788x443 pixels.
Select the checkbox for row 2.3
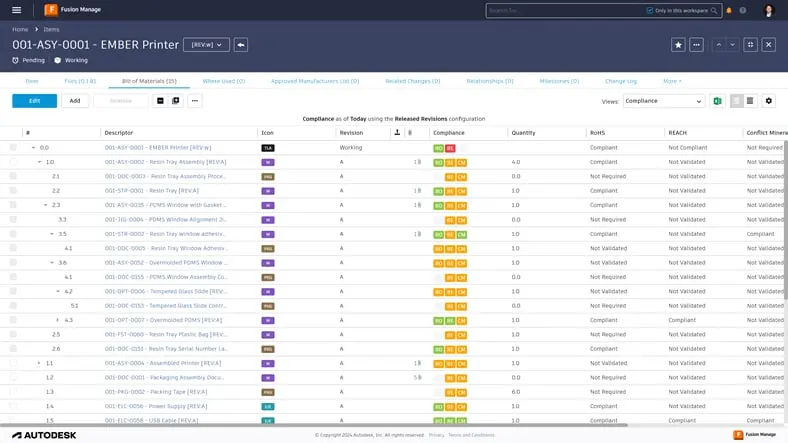point(13,205)
